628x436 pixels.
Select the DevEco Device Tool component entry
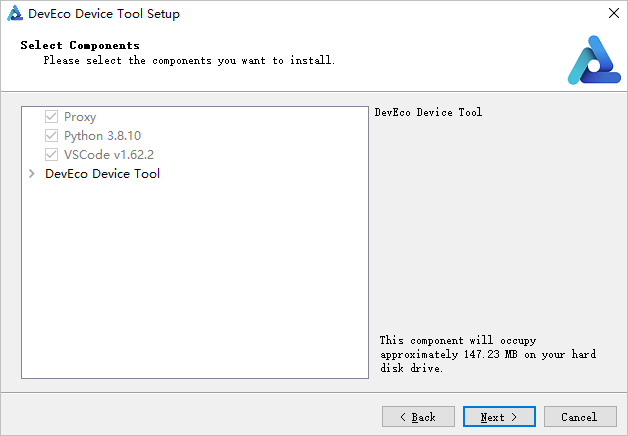[x=102, y=174]
